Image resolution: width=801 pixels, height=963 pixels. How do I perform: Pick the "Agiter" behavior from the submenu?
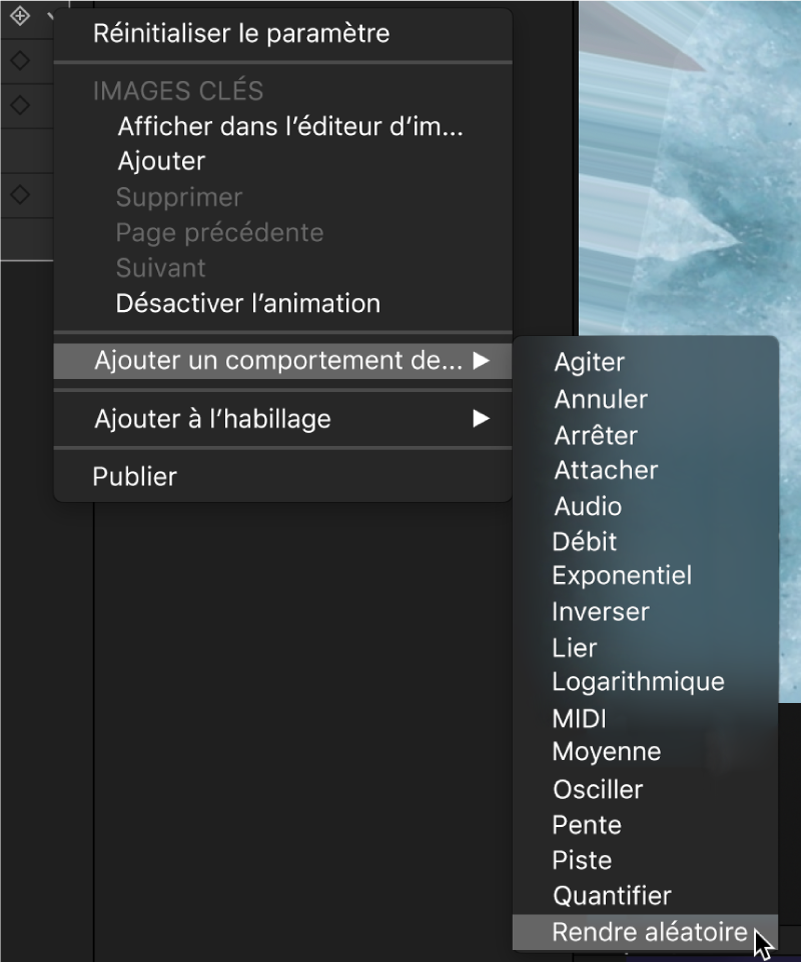pos(589,362)
